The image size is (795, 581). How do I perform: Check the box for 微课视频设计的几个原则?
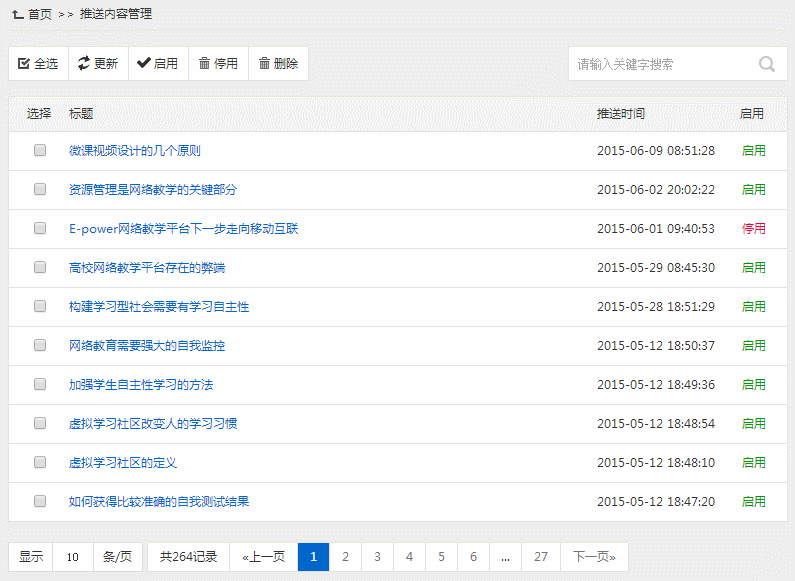click(40, 151)
